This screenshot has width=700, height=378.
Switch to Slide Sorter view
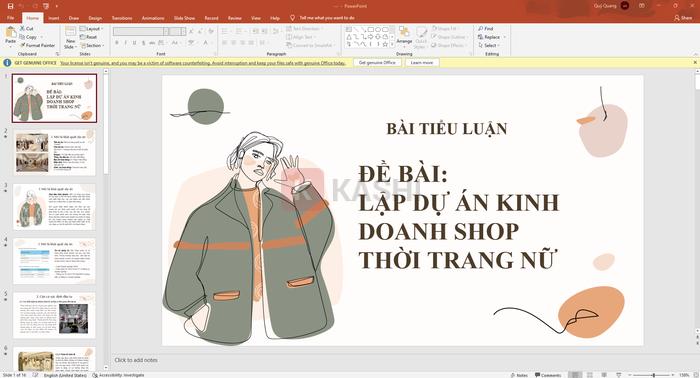[x=590, y=375]
